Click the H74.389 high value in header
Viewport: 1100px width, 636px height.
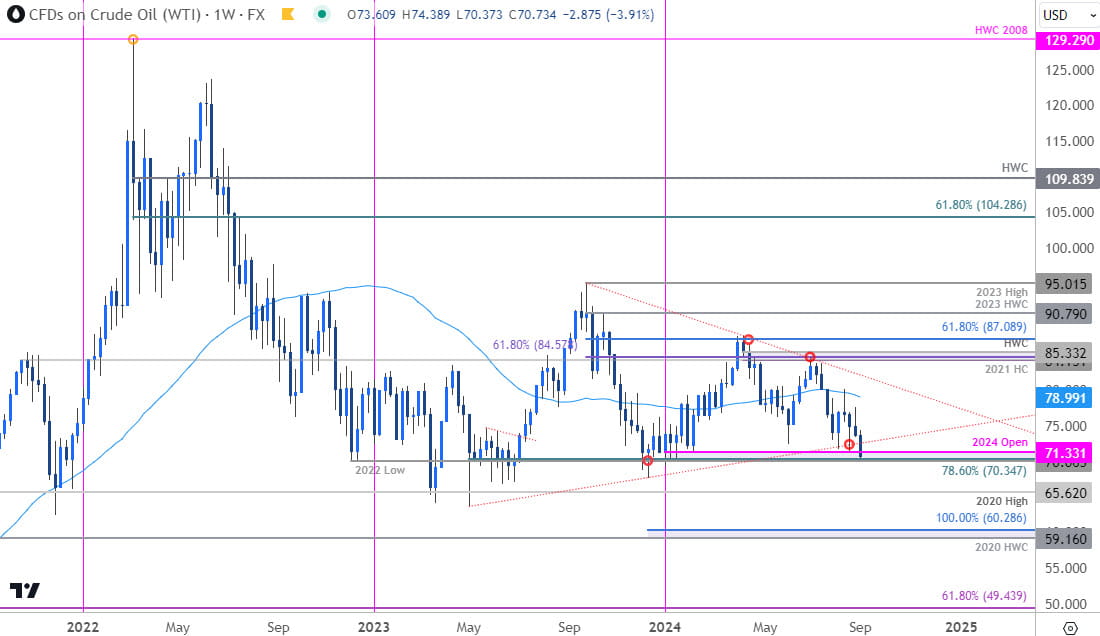tap(426, 14)
